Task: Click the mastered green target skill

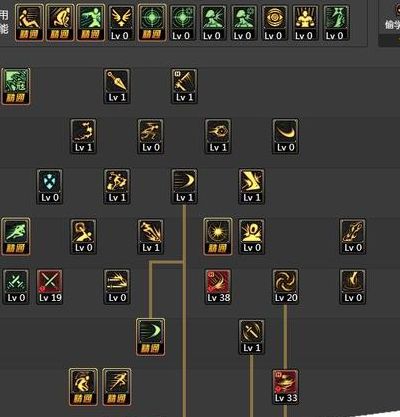Action: (x=152, y=23)
